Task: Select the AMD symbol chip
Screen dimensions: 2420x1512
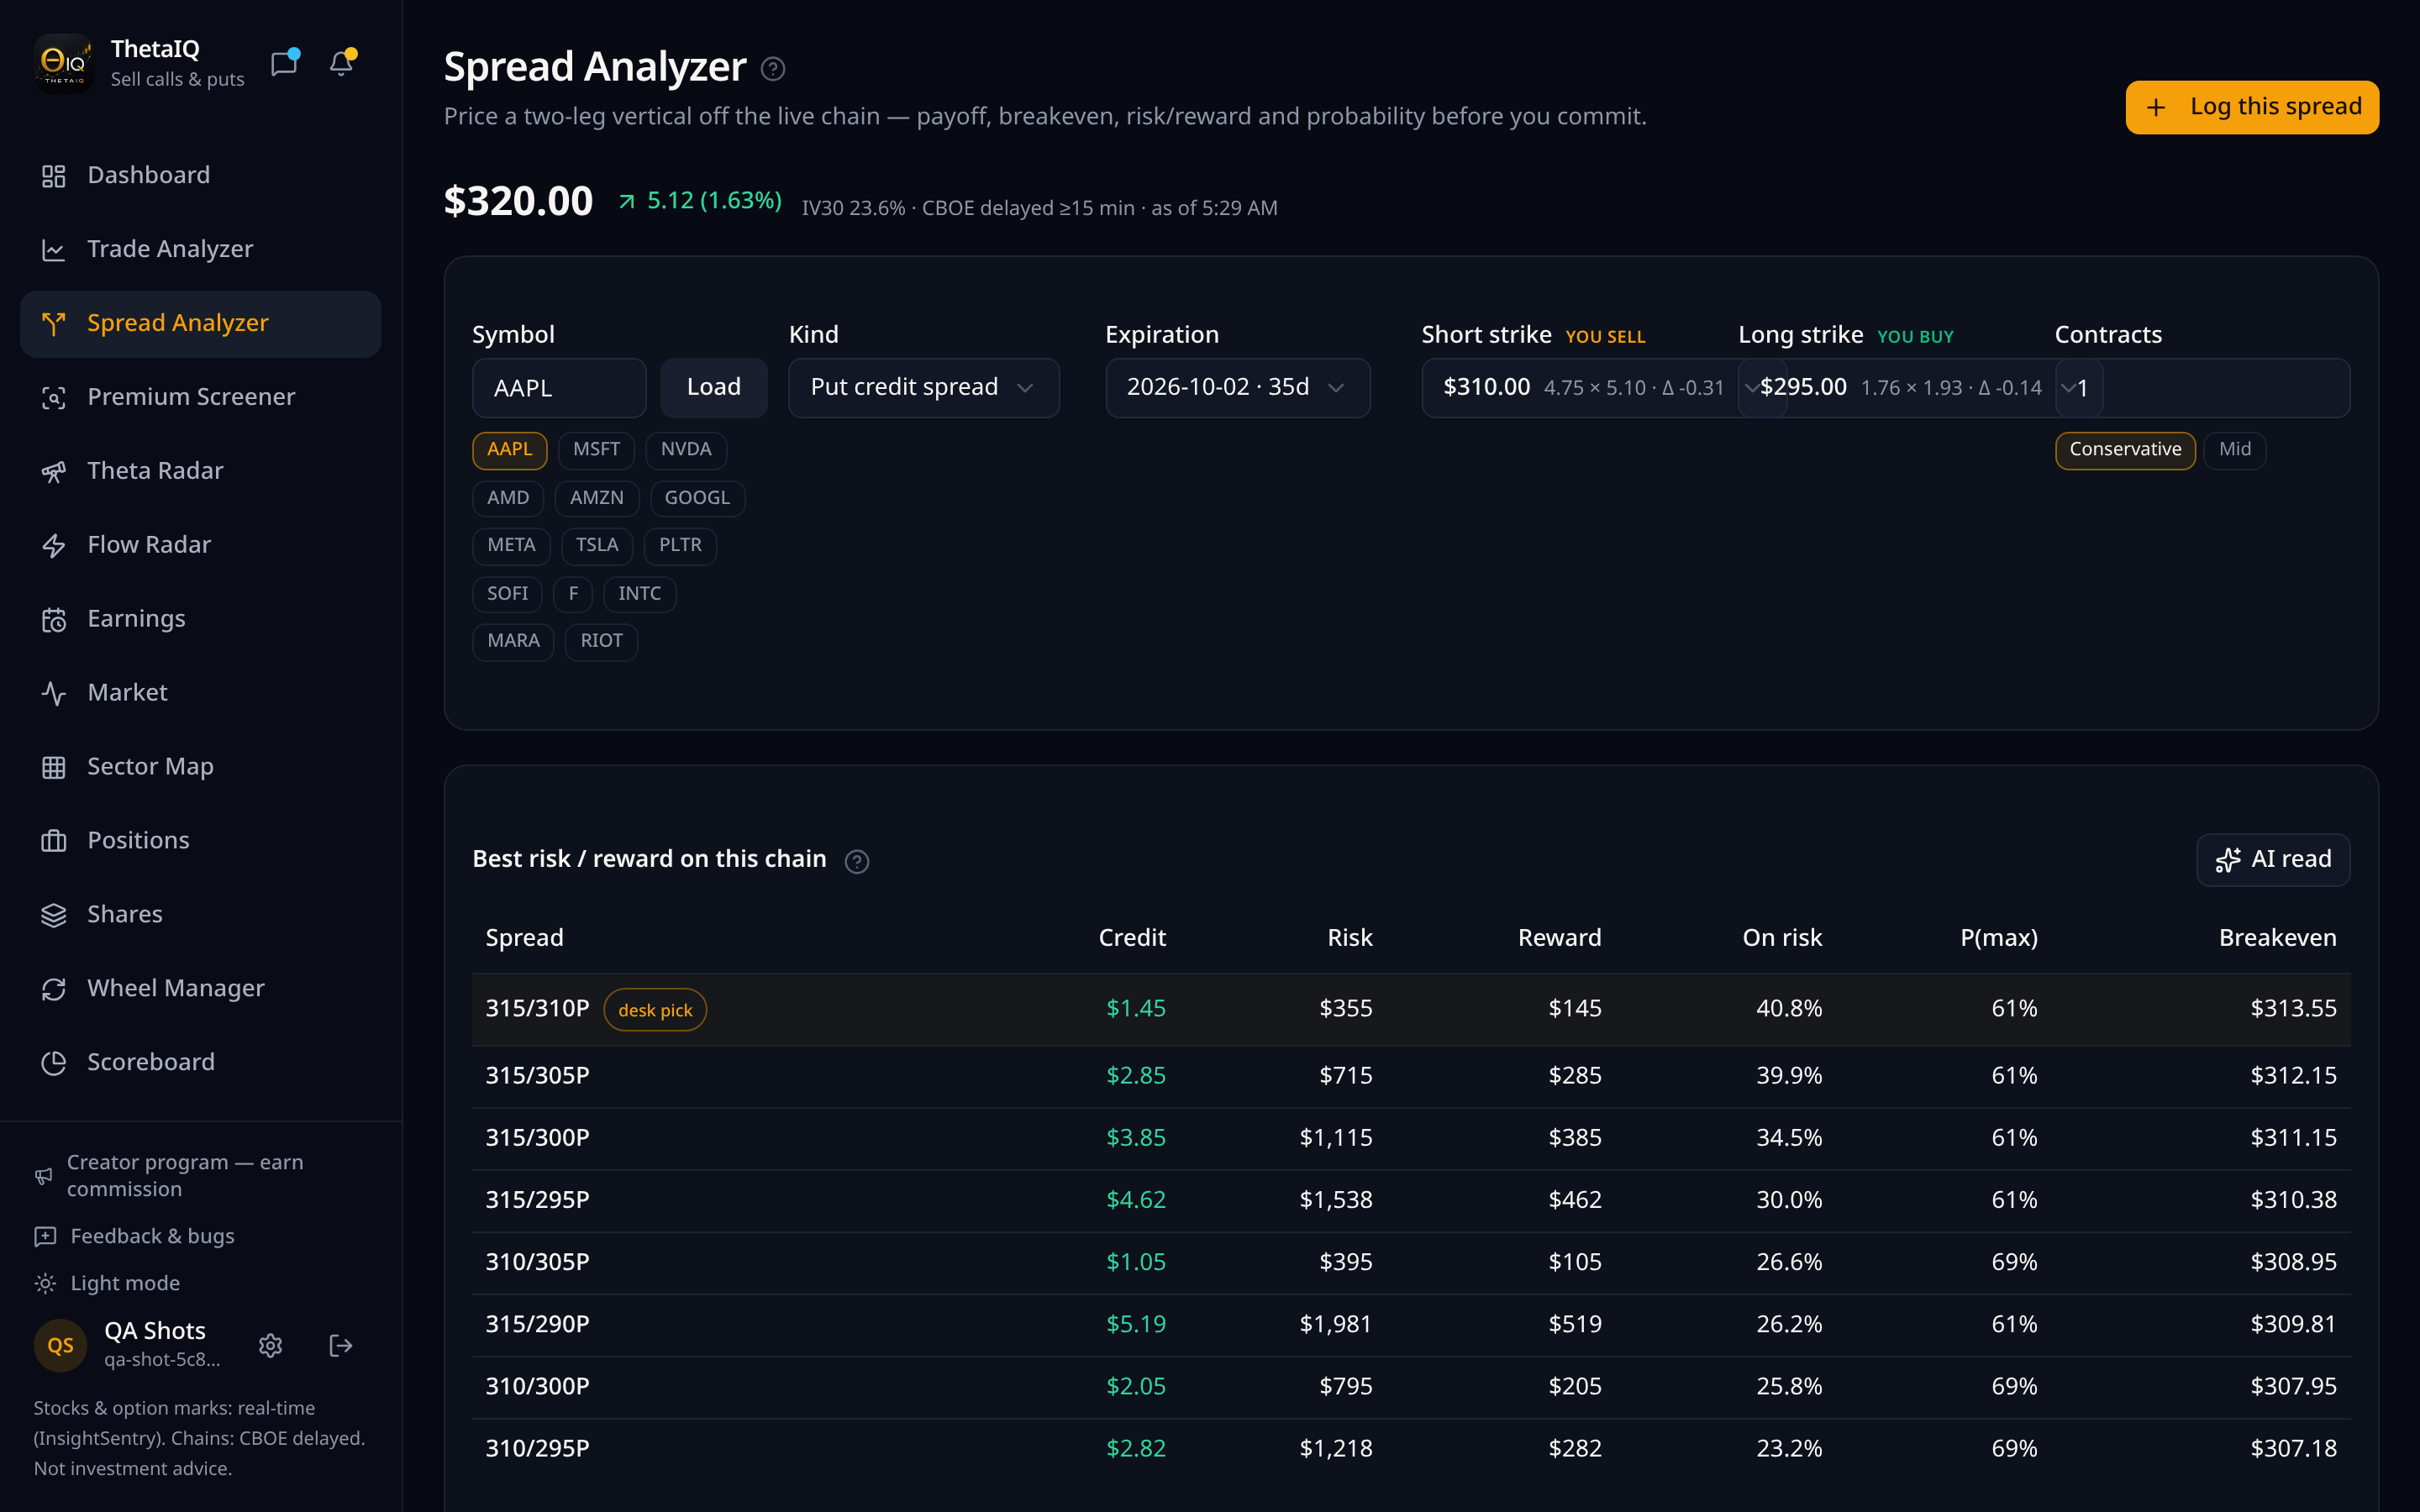Action: pyautogui.click(x=508, y=498)
